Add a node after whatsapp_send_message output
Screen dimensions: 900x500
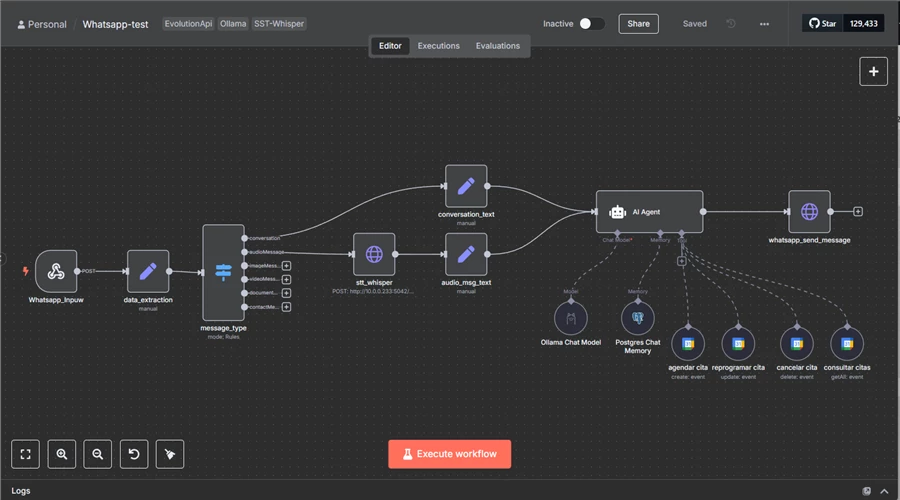pos(858,212)
